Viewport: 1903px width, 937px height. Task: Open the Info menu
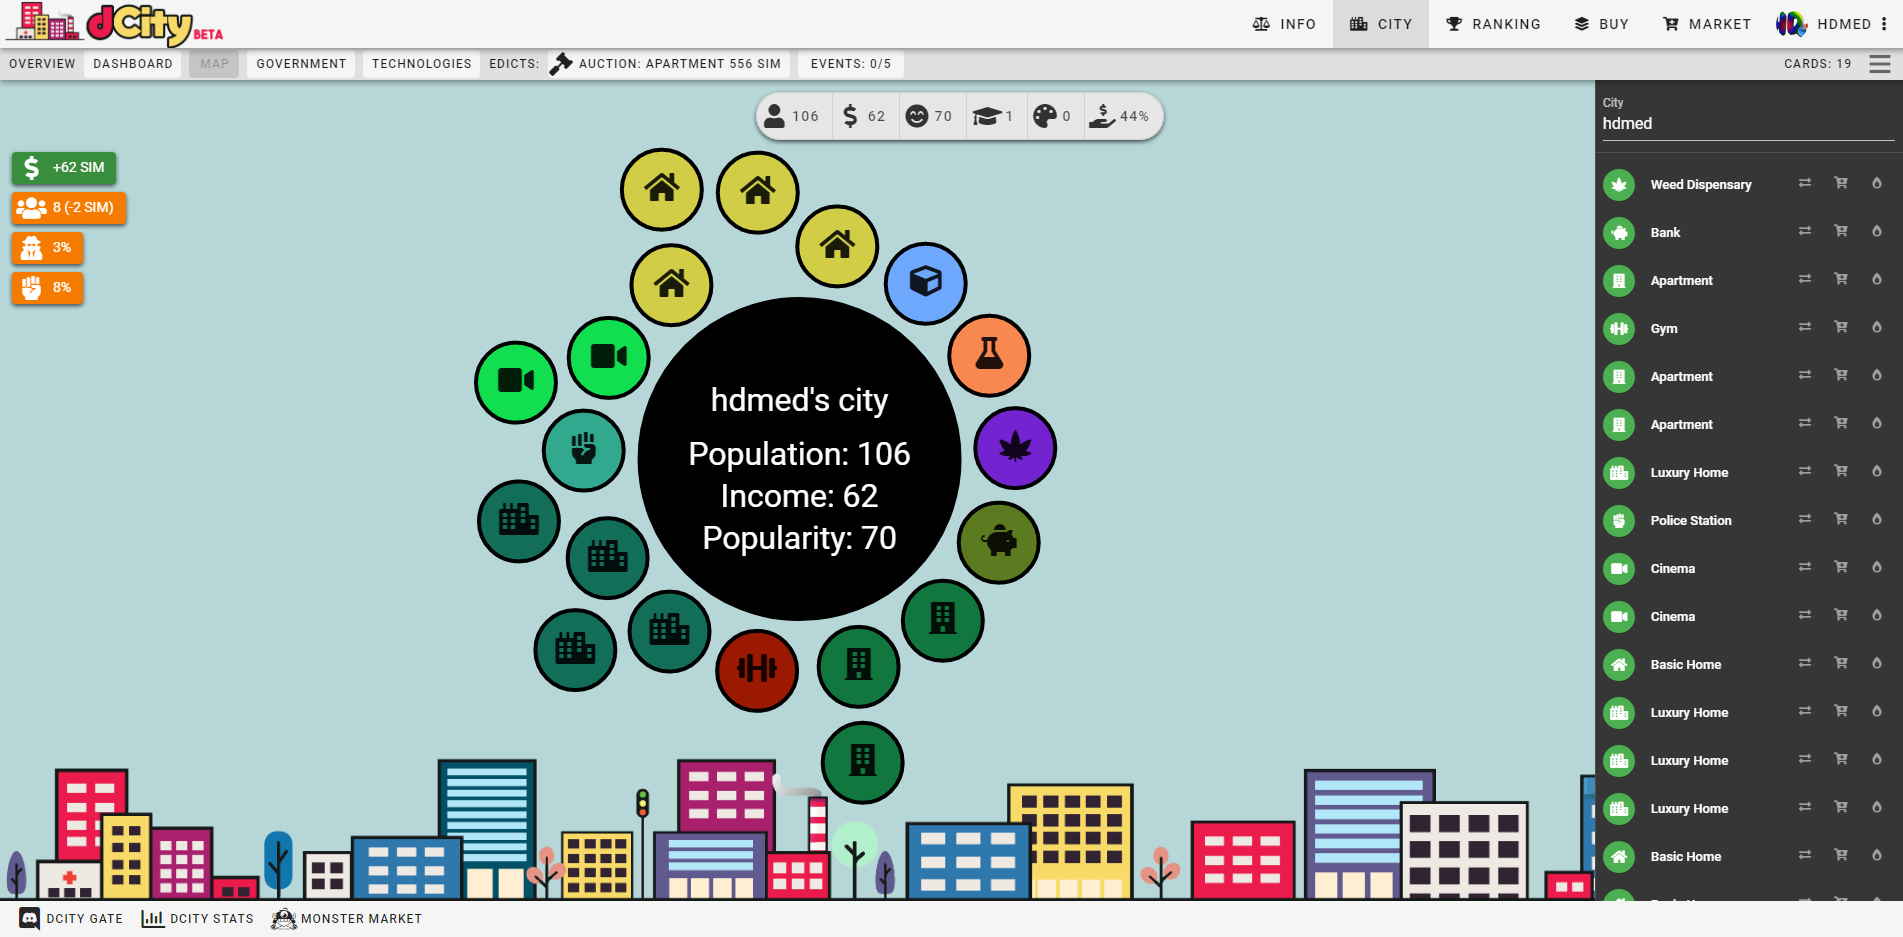pyautogui.click(x=1284, y=24)
